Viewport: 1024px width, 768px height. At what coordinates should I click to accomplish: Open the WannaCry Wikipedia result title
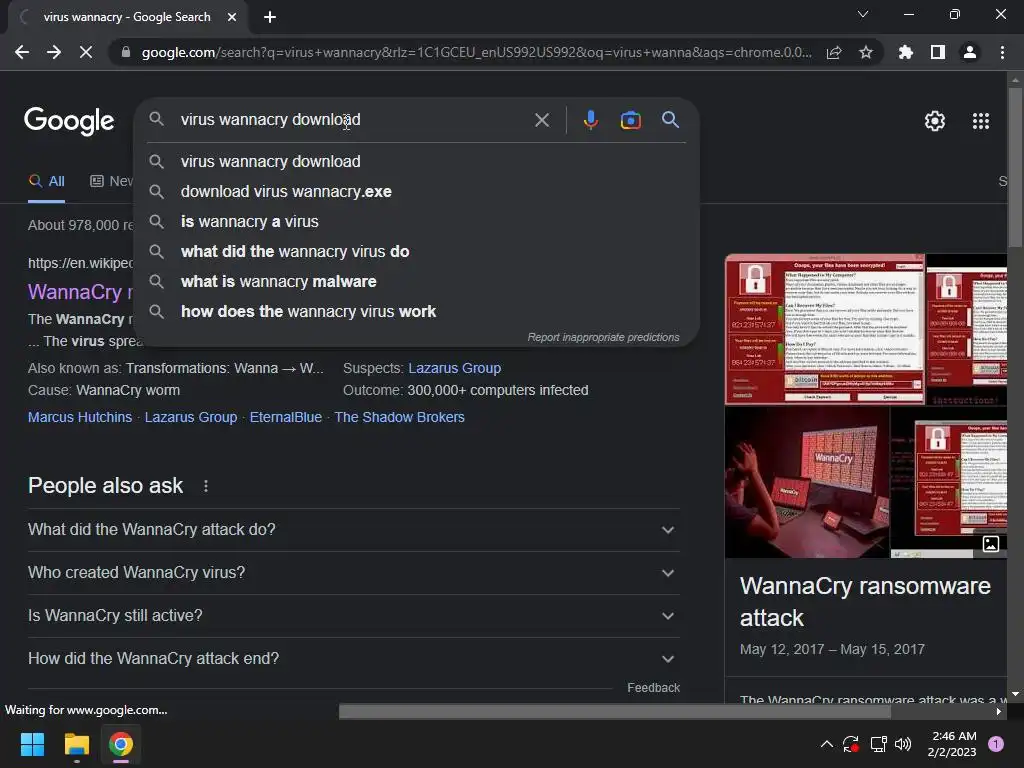(x=80, y=292)
